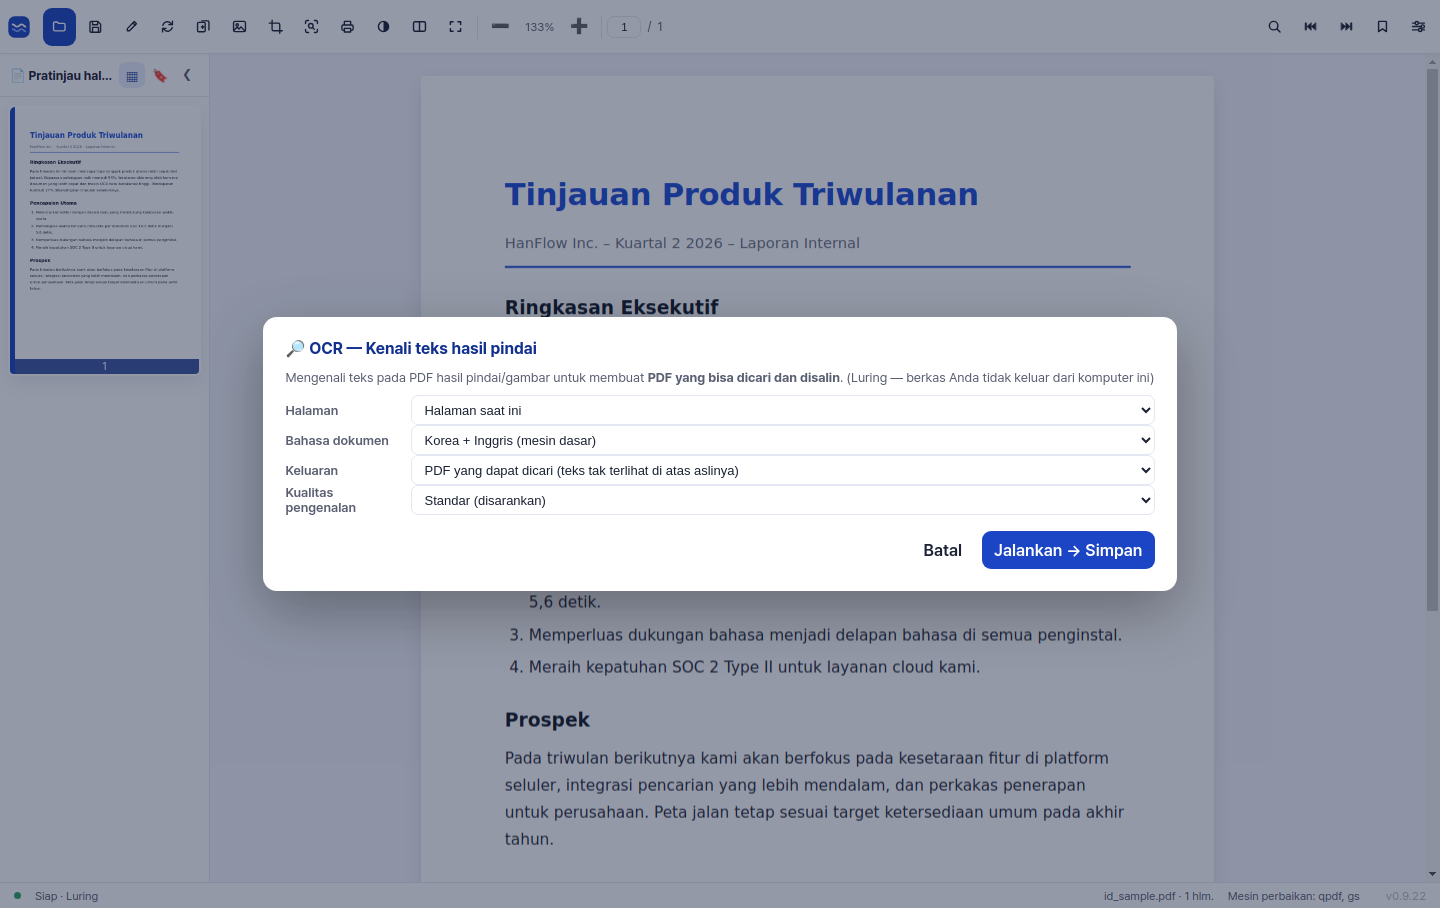Enter fullscreen mode via the expand icon
The width and height of the screenshot is (1440, 908).
coord(455,27)
